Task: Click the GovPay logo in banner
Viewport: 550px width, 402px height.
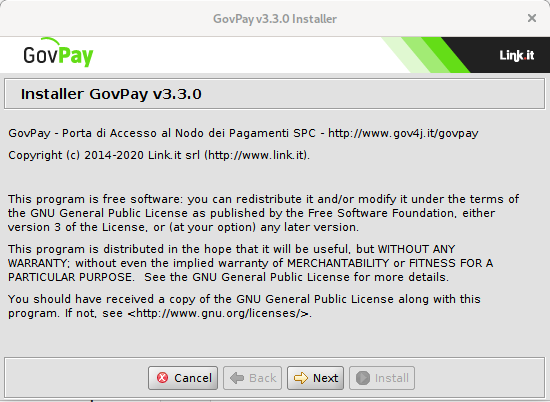Action: click(x=58, y=53)
